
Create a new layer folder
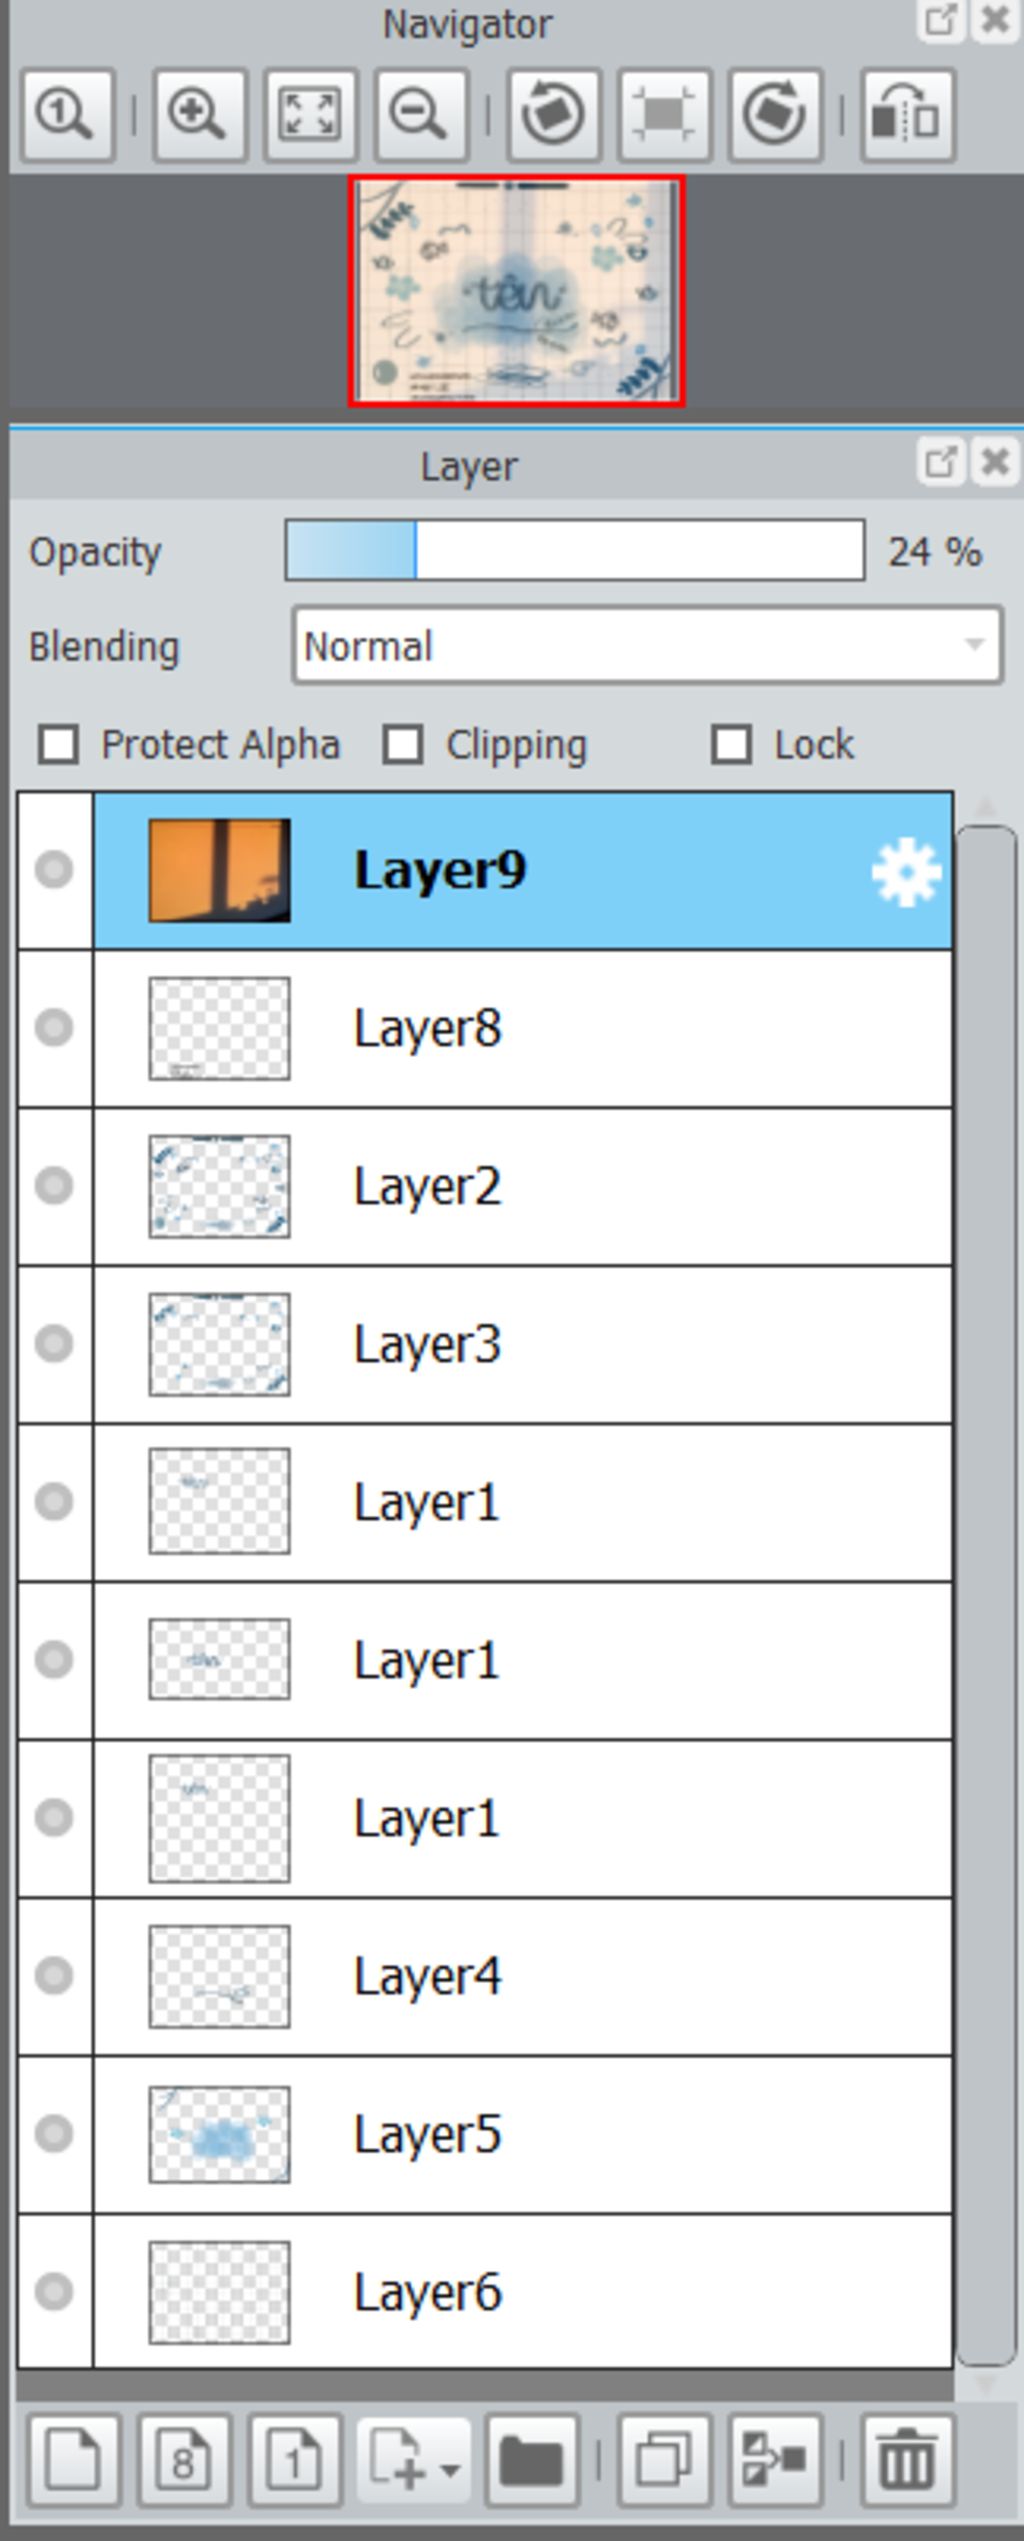click(532, 2462)
